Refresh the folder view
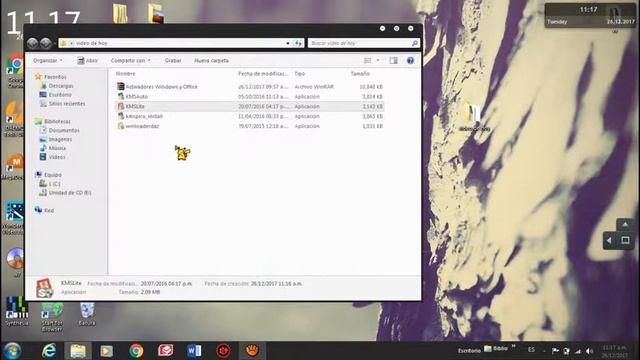 click(298, 43)
